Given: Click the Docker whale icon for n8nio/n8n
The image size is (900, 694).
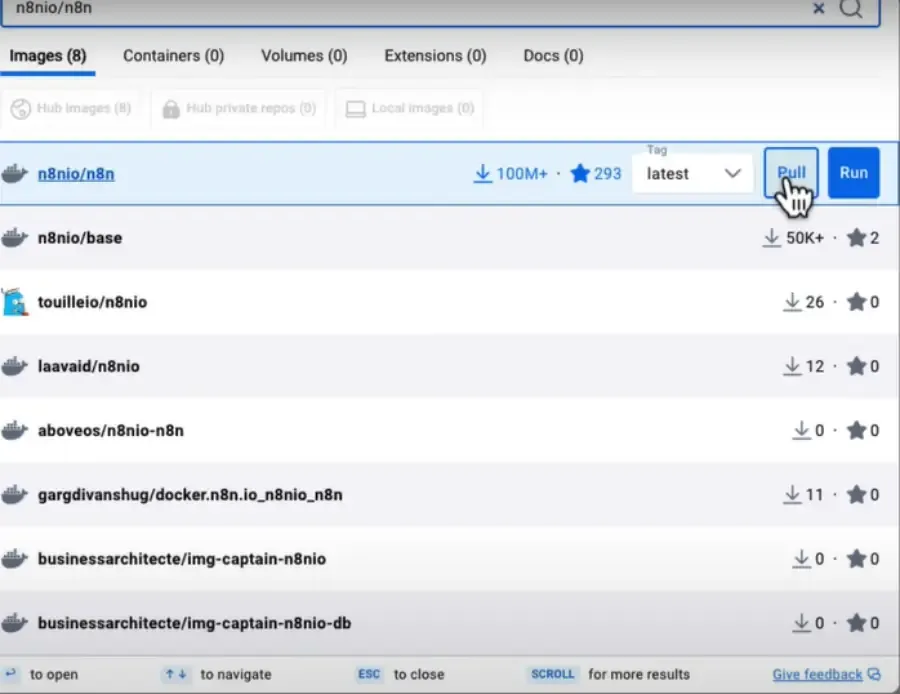Looking at the screenshot, I should pyautogui.click(x=15, y=173).
